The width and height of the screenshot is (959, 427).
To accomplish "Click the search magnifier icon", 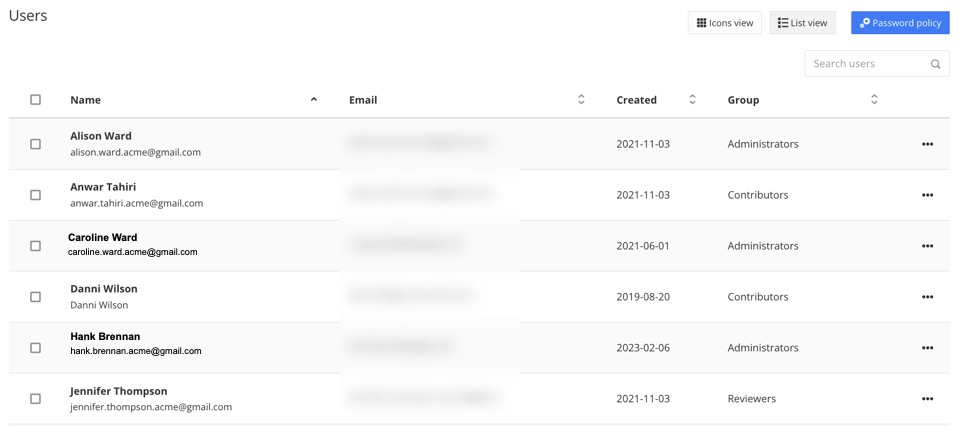I will (x=935, y=64).
